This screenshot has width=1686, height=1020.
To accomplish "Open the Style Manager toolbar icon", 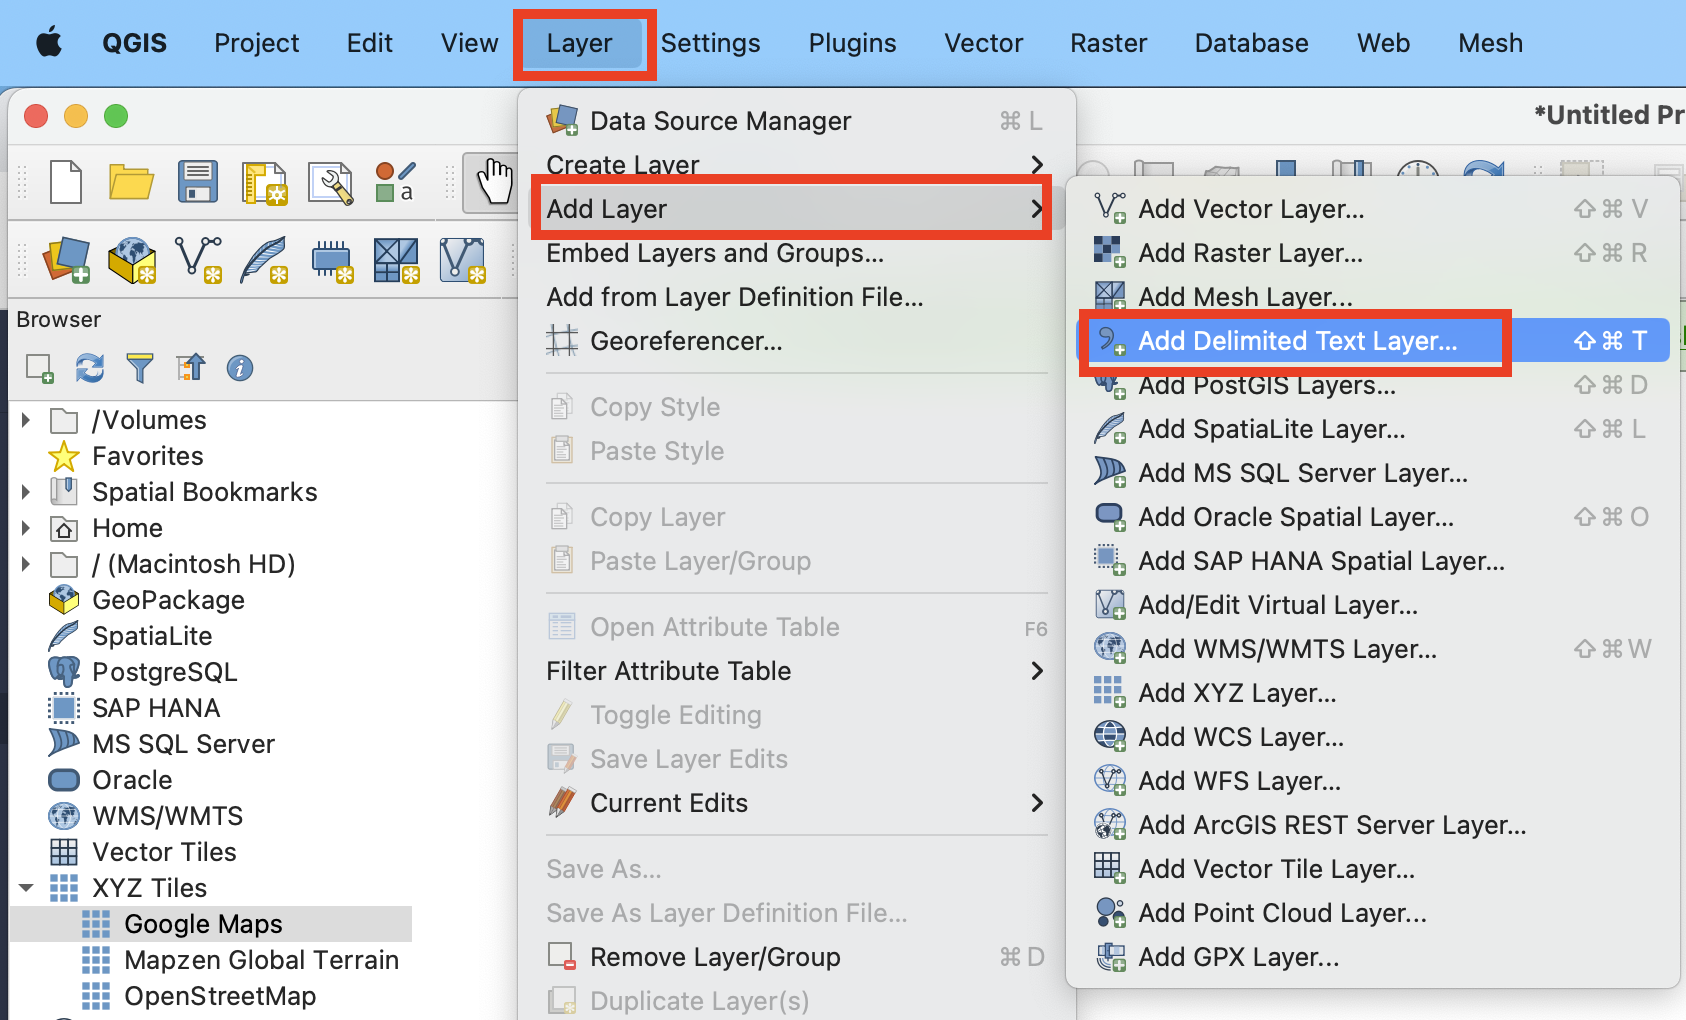I will [x=395, y=183].
